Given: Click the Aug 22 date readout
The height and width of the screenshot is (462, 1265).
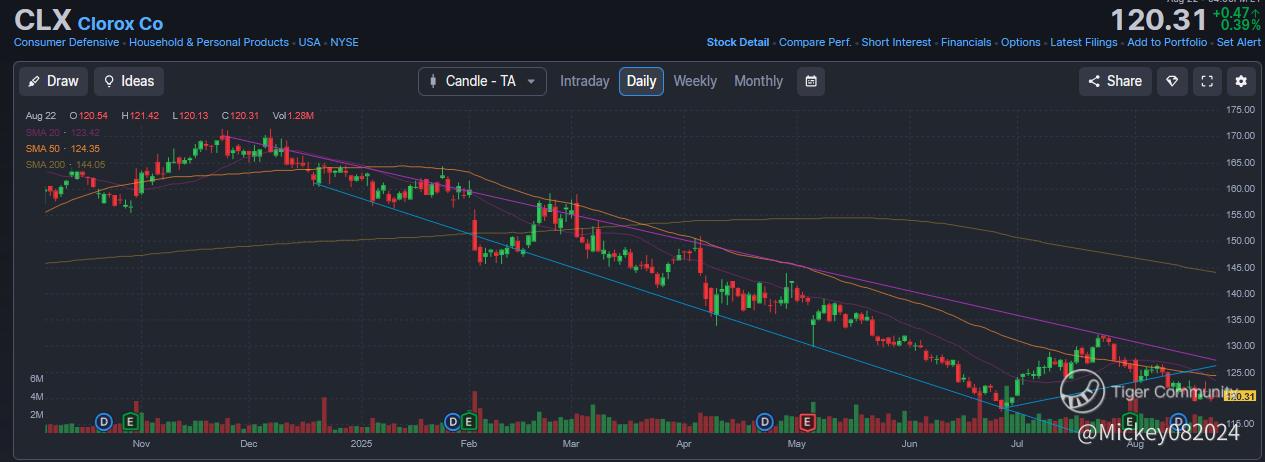Looking at the screenshot, I should 40,116.
